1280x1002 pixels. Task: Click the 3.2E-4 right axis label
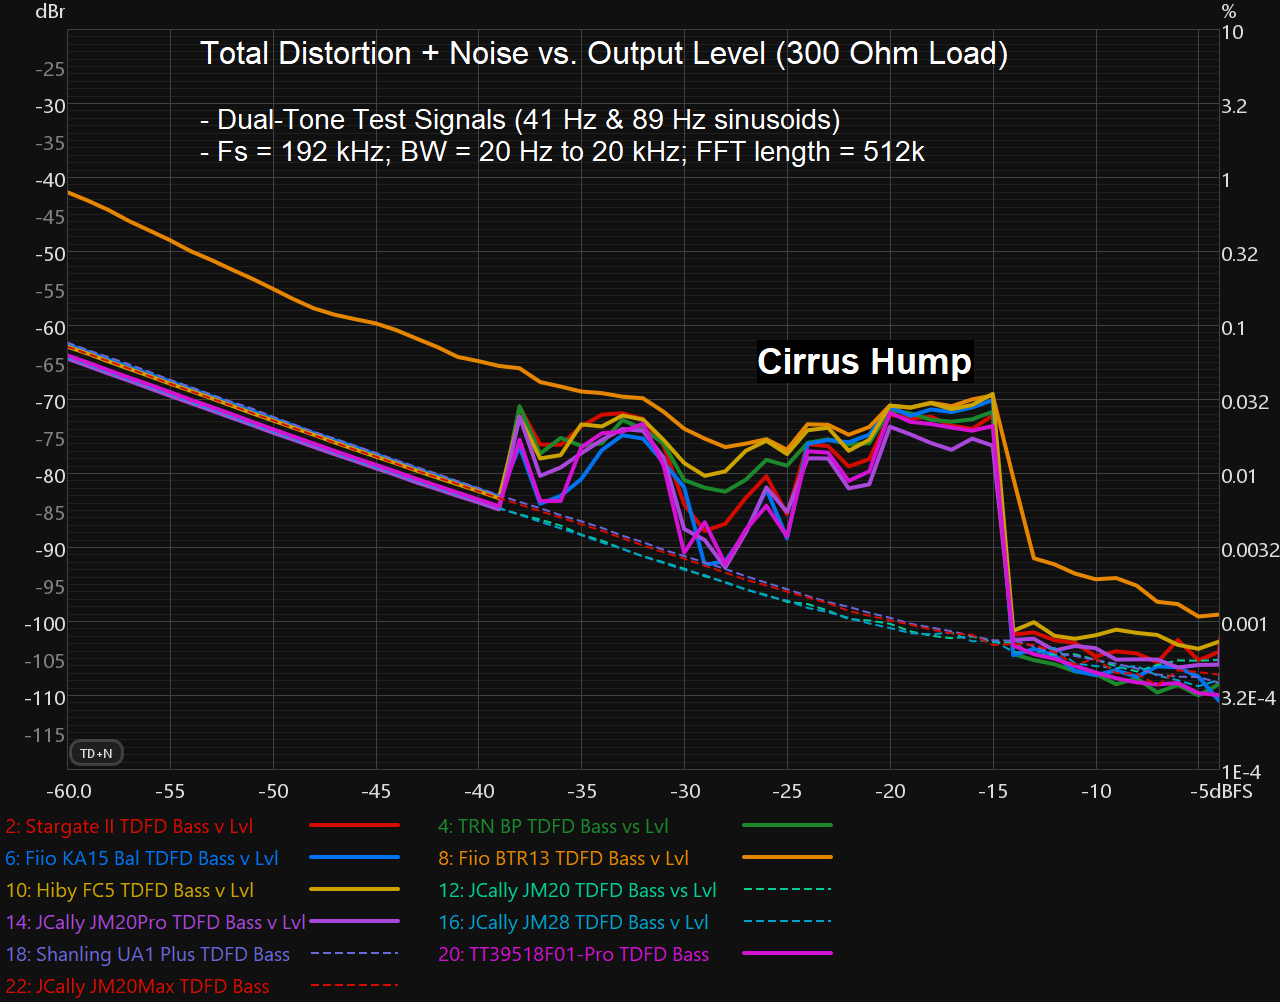pos(1249,698)
